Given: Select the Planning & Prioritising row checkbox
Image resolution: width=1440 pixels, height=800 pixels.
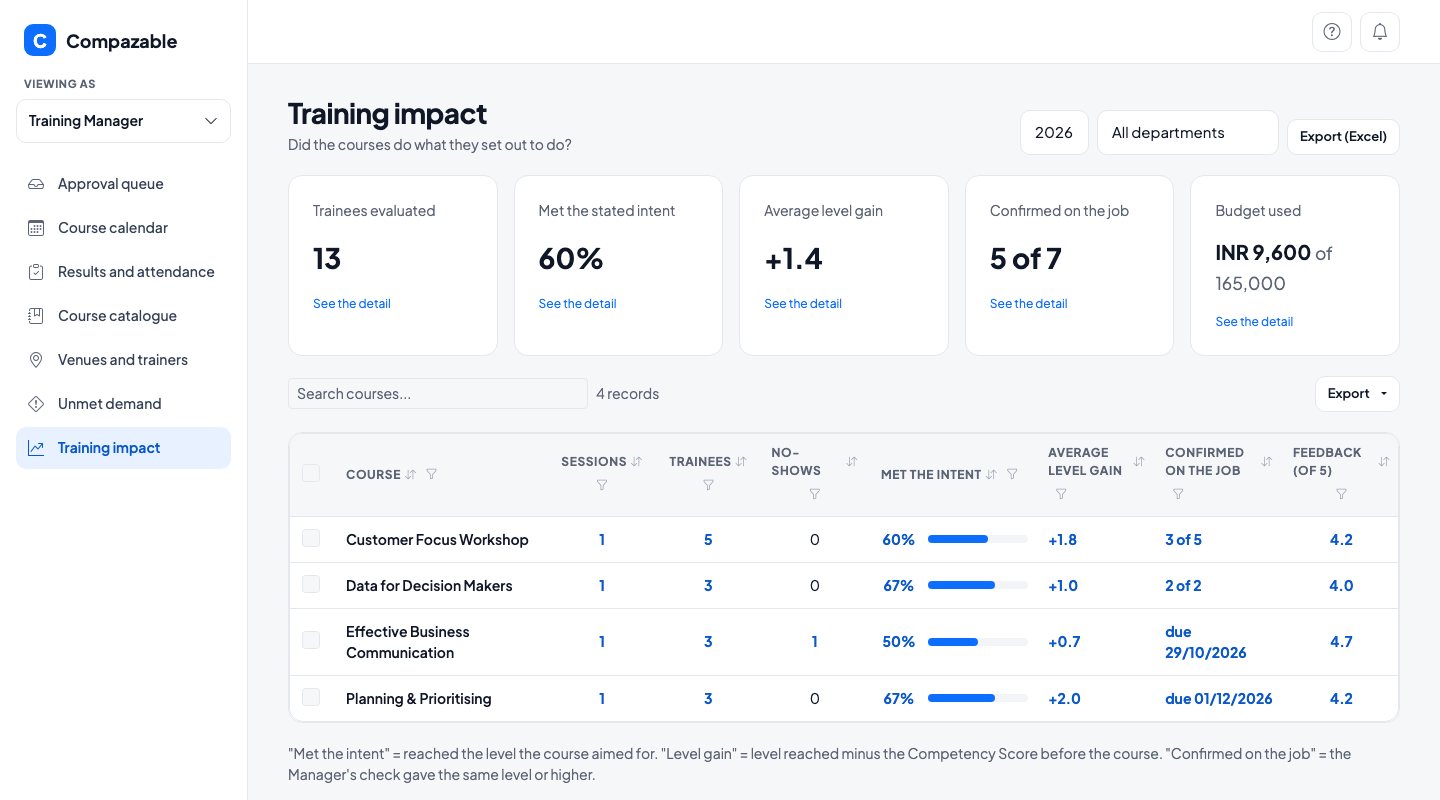Looking at the screenshot, I should coord(311,697).
